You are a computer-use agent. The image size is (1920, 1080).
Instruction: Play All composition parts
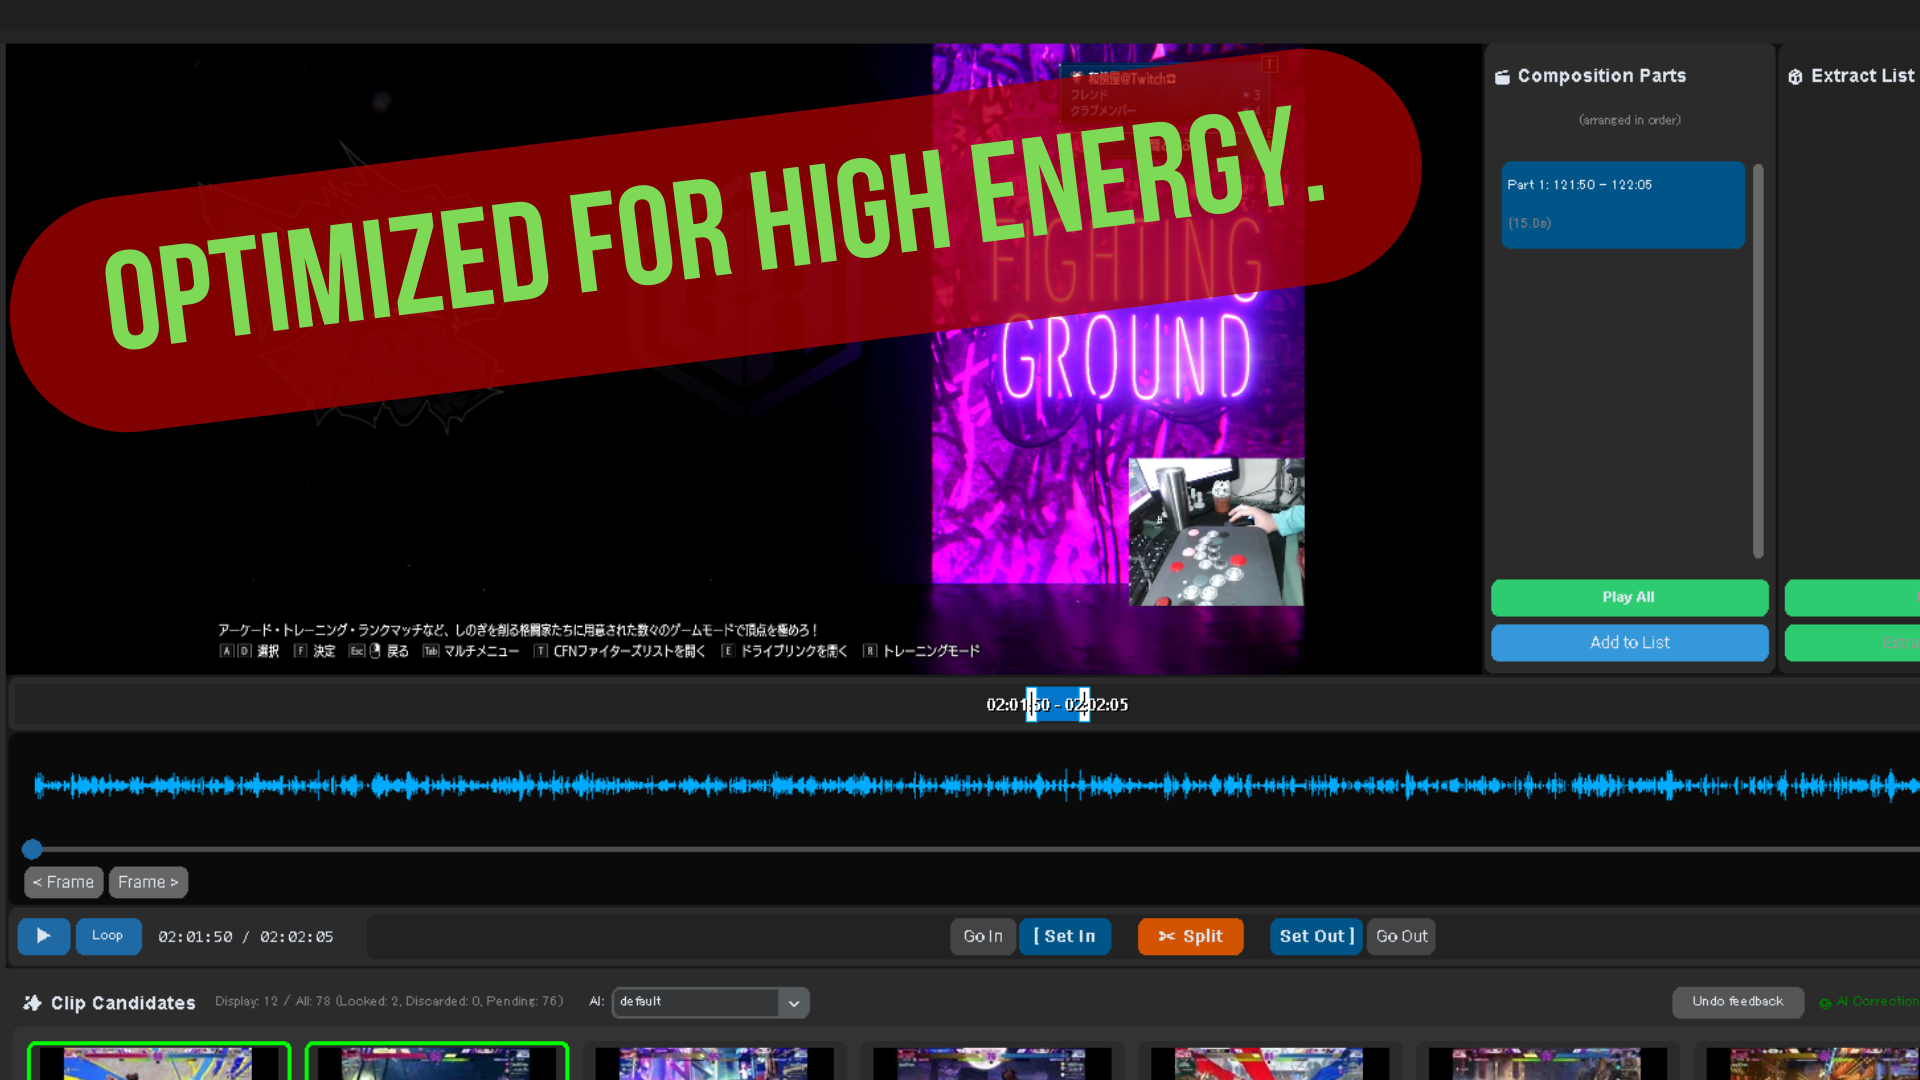click(1628, 597)
